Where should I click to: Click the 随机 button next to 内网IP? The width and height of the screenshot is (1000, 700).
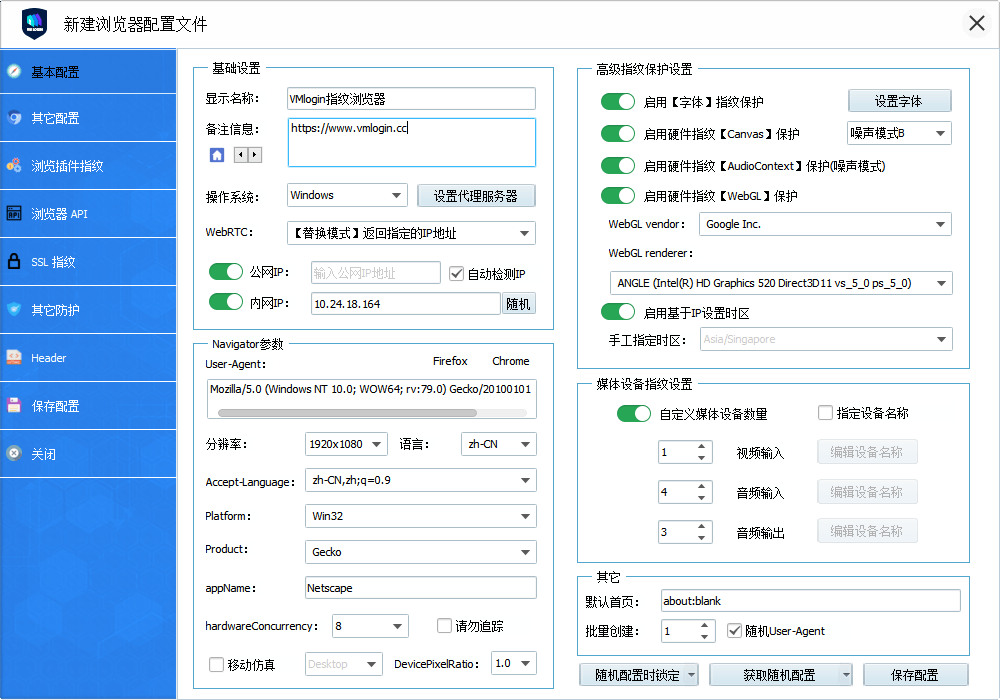point(519,302)
